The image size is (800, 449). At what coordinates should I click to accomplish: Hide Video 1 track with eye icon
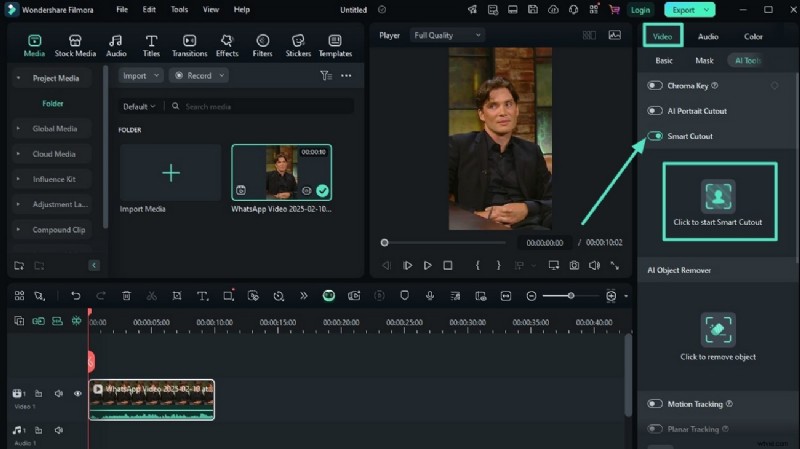(78, 394)
